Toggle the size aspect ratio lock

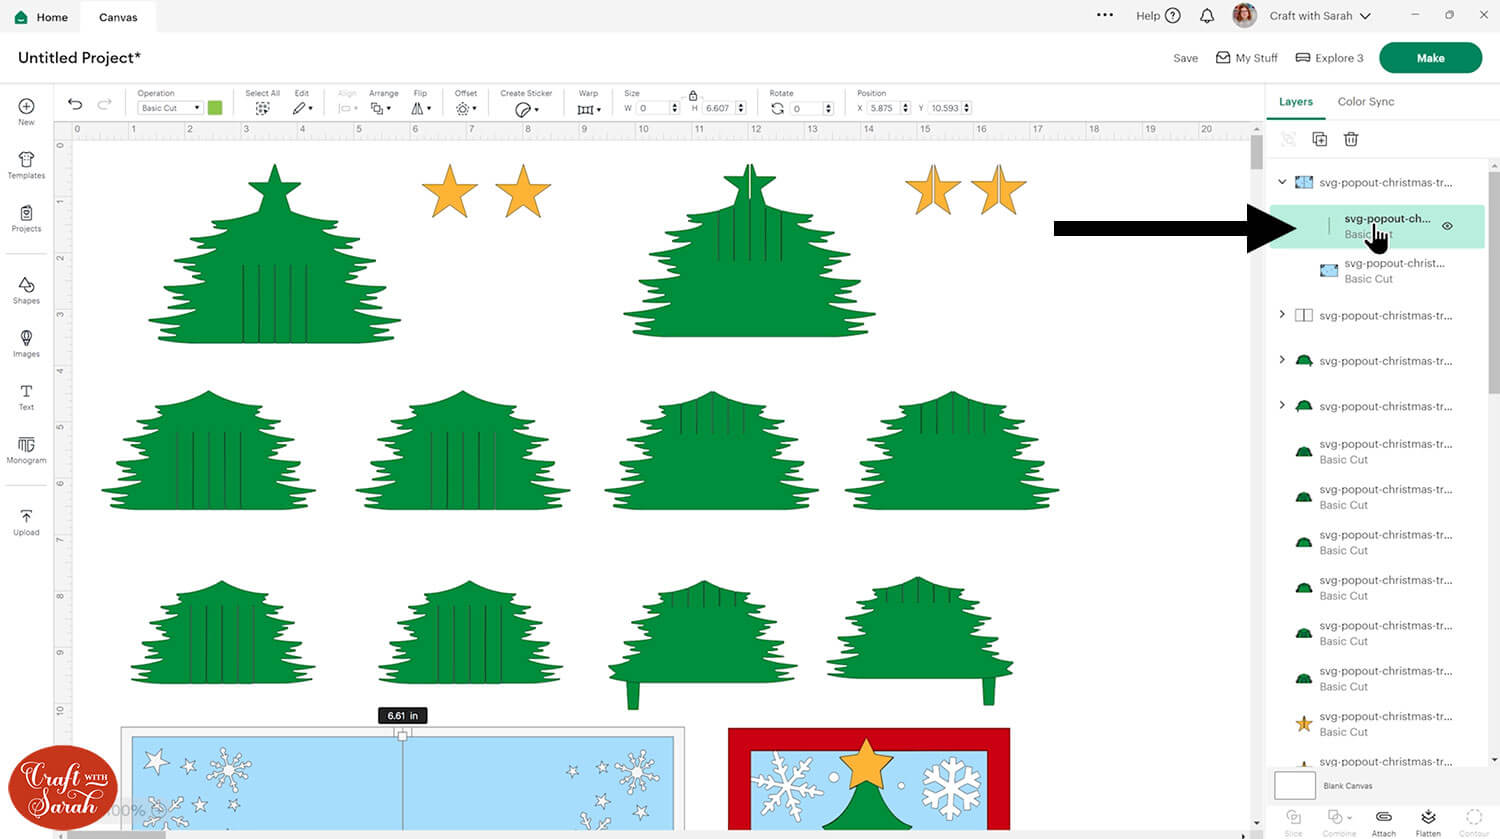[692, 95]
